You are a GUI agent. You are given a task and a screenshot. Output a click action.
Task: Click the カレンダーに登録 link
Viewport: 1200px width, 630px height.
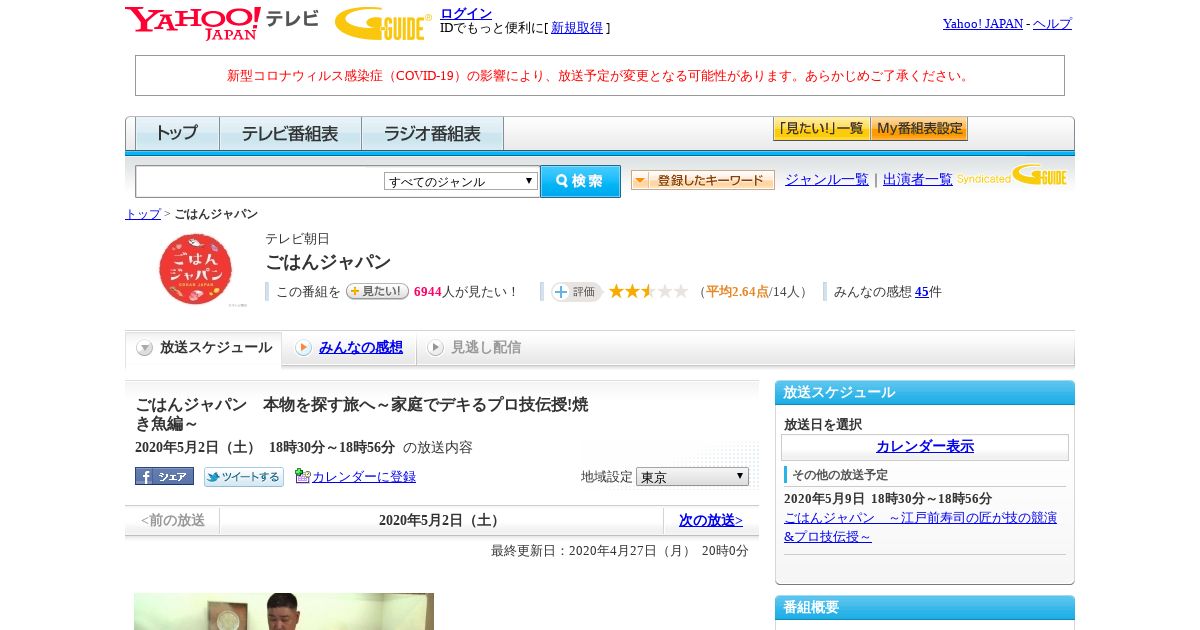(364, 477)
